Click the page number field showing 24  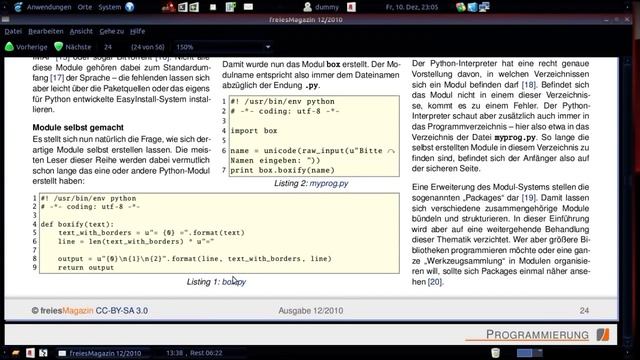(x=108, y=47)
